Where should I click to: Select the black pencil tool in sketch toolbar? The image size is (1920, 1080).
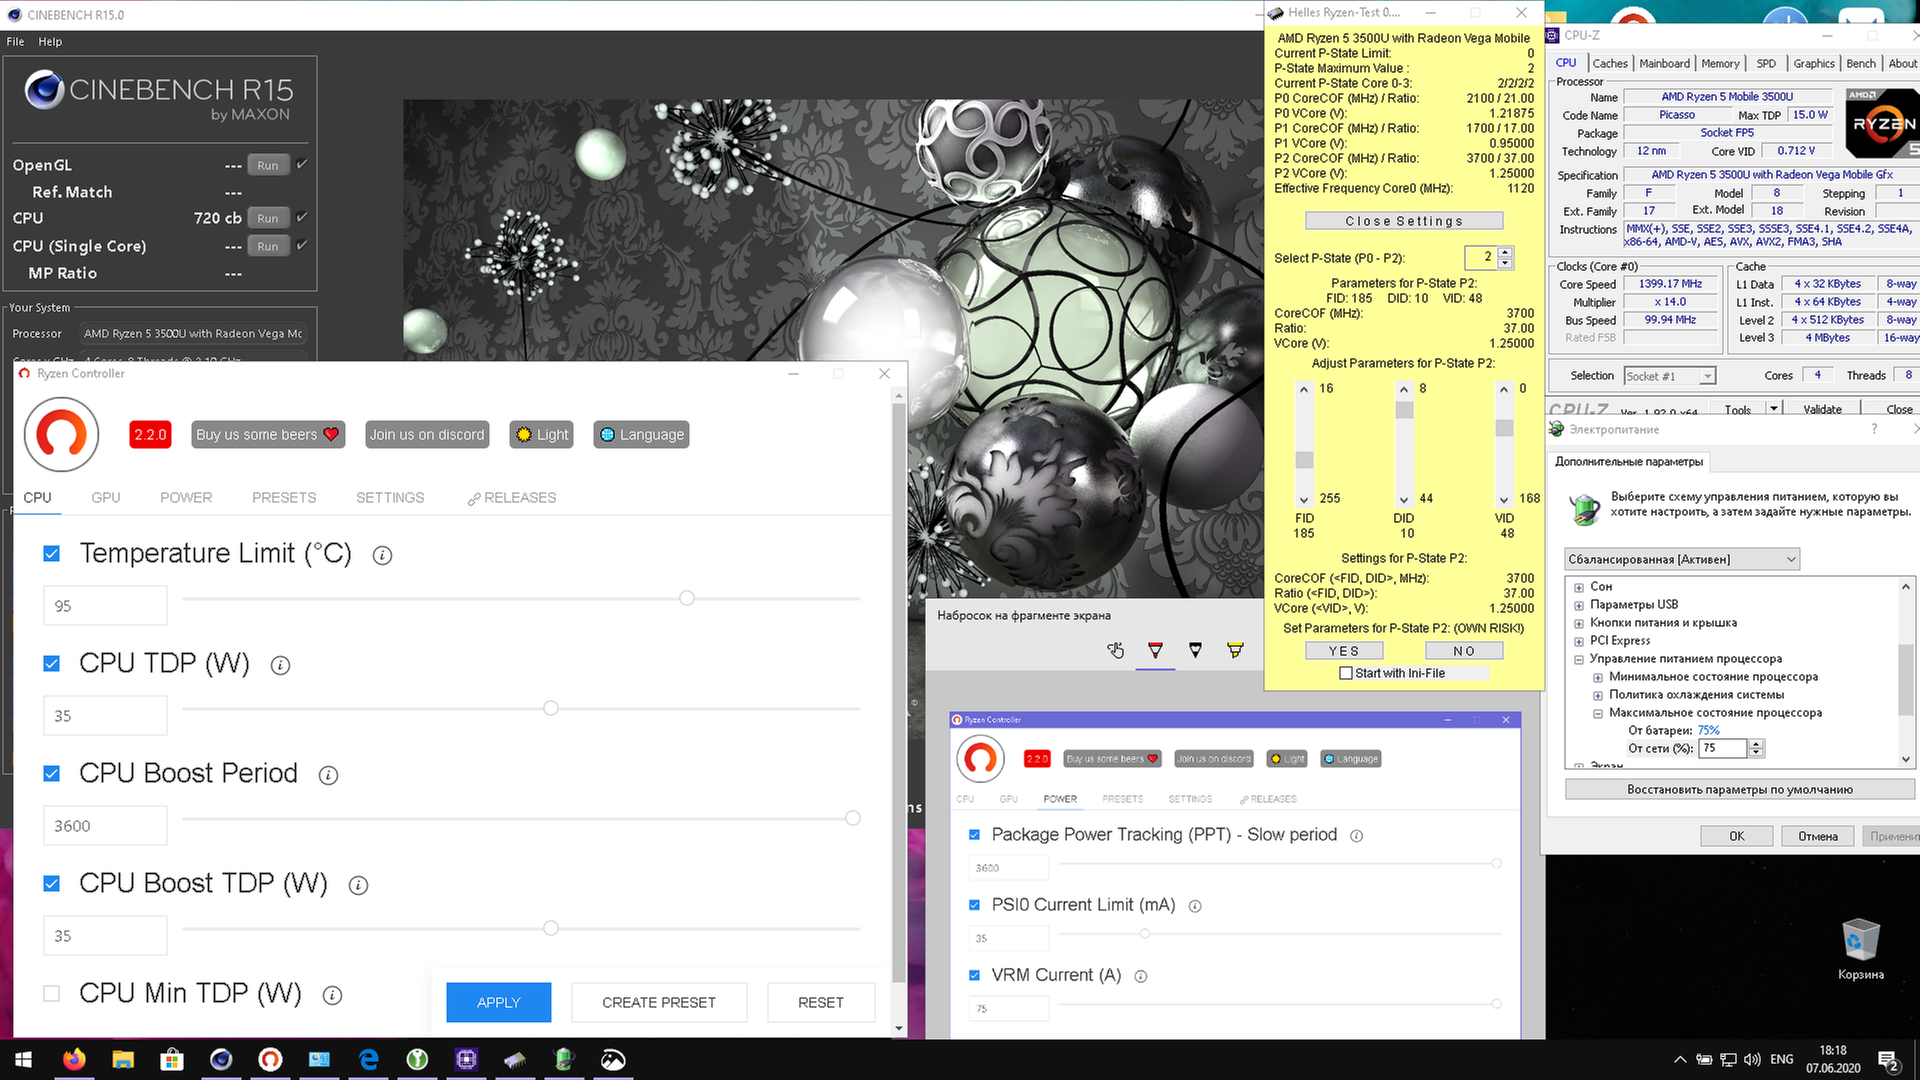(x=1195, y=651)
